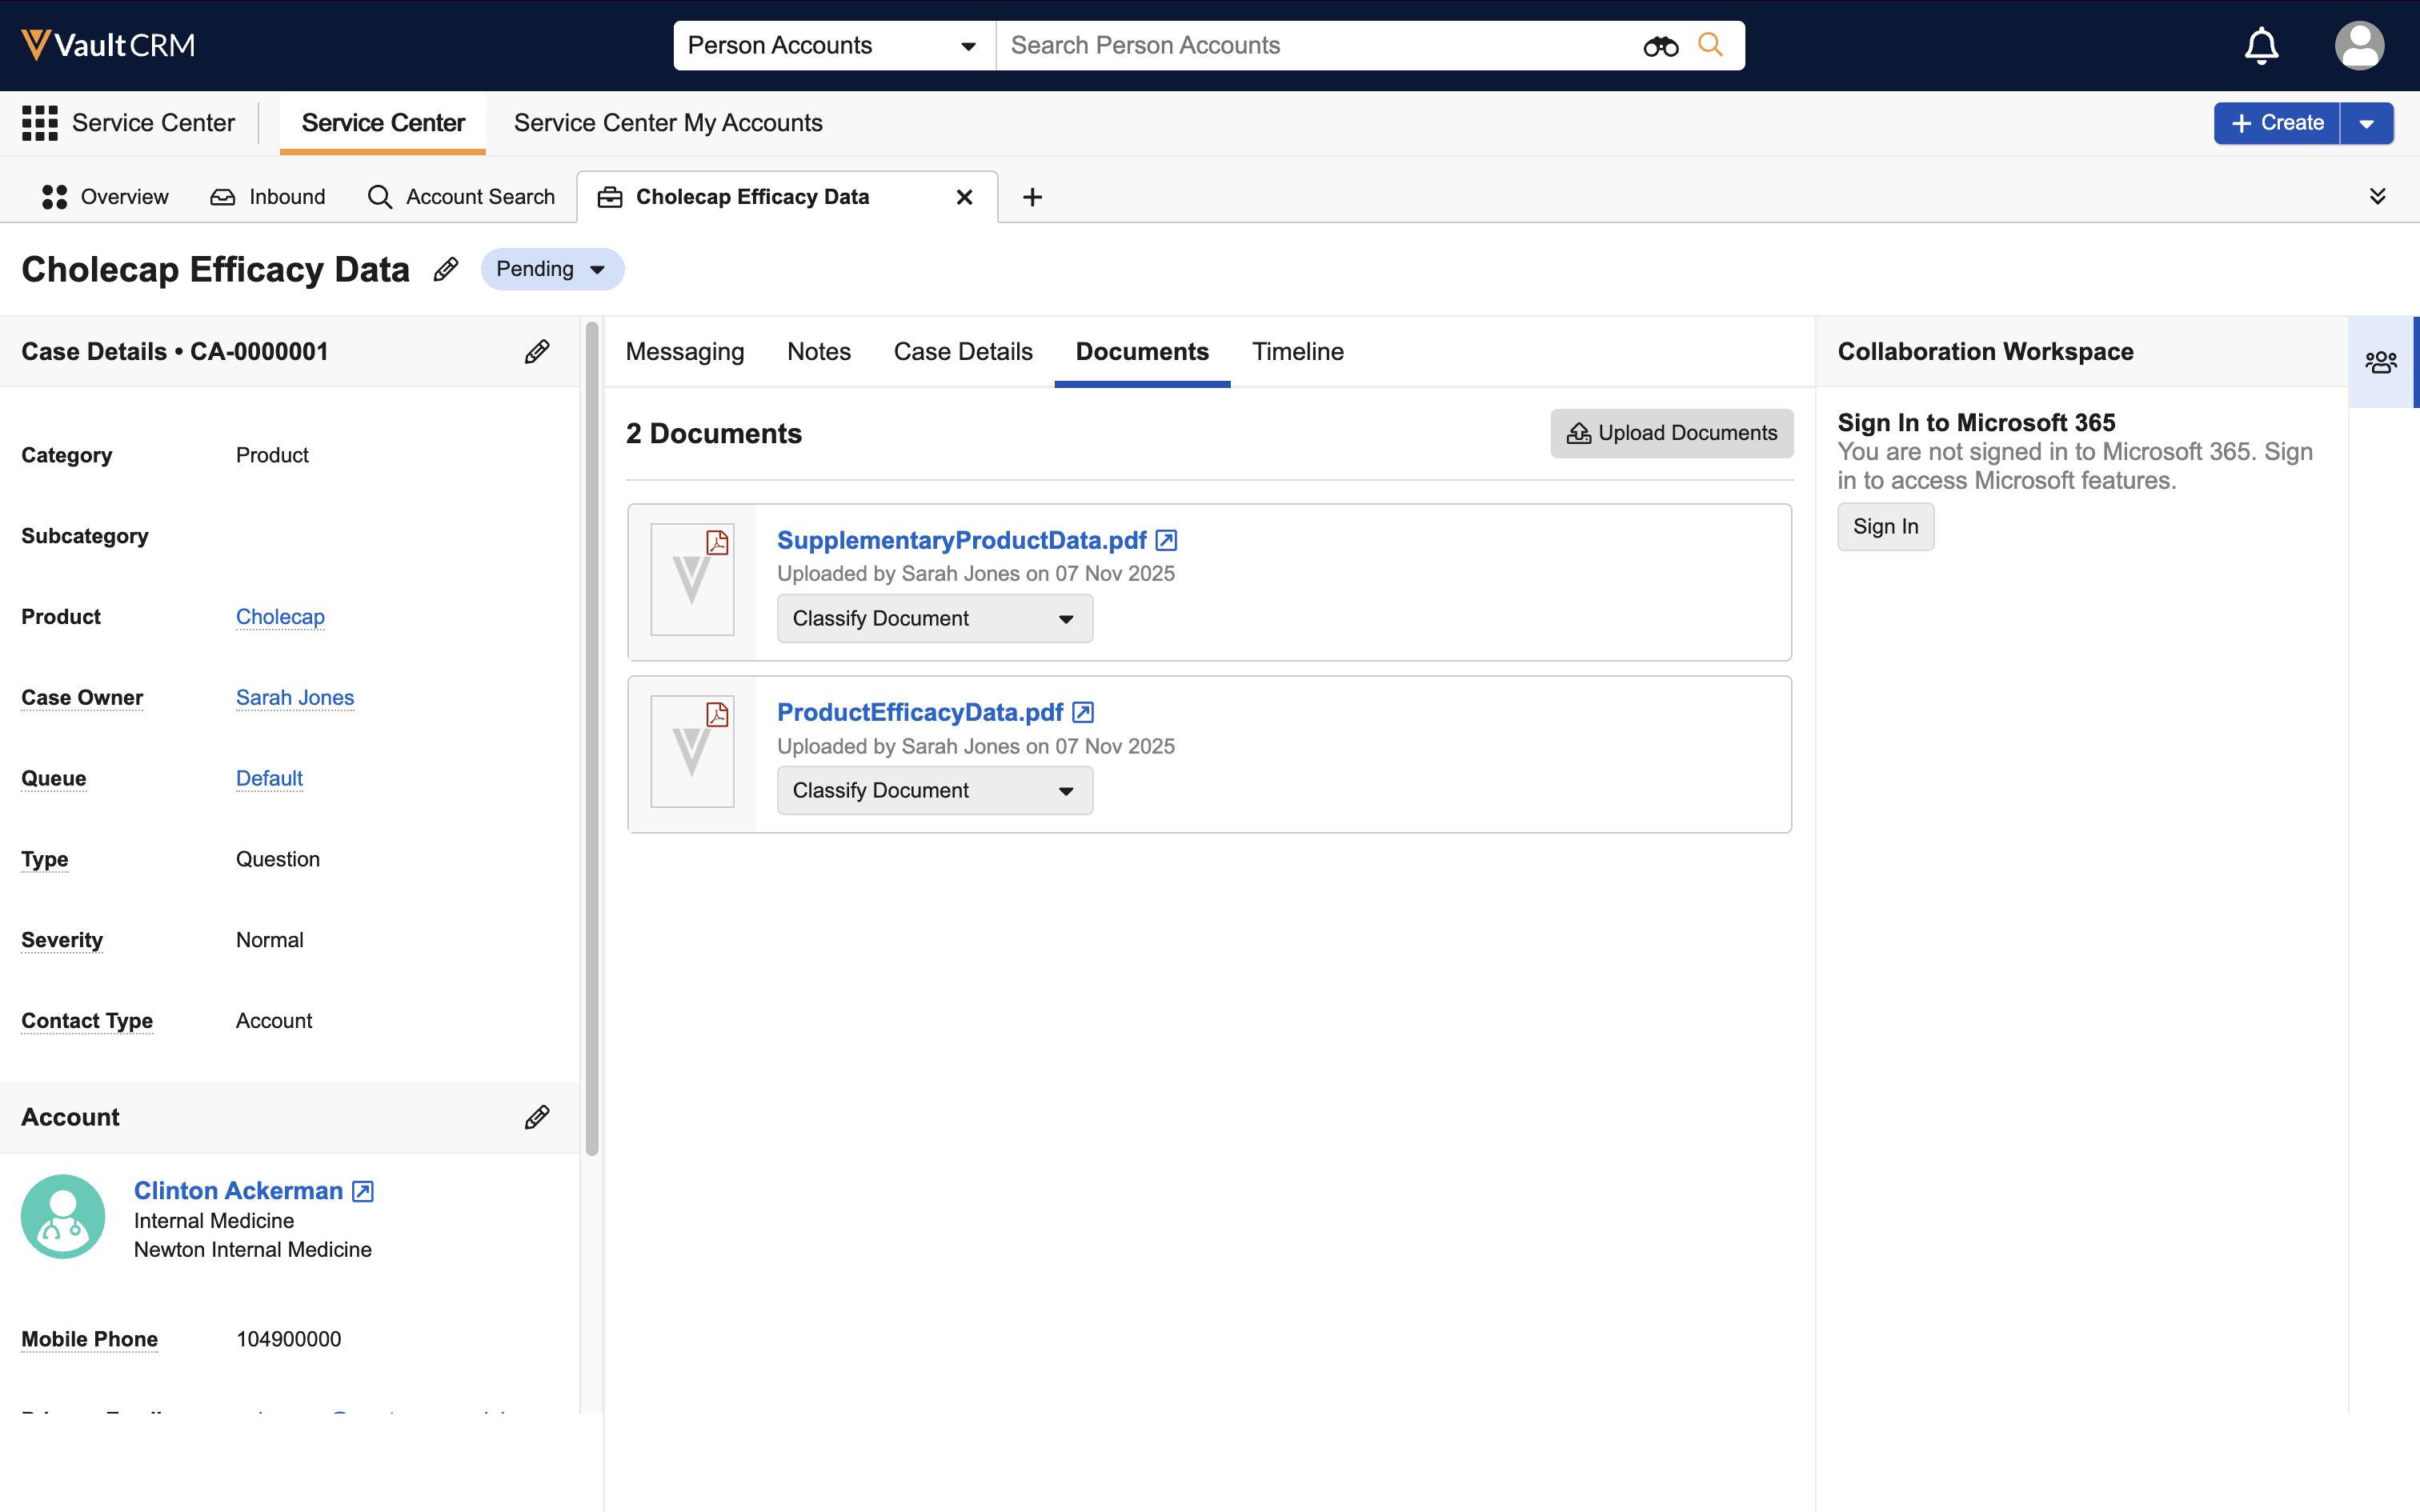Add a new subtab with plus icon
Image resolution: width=2420 pixels, height=1512 pixels.
coord(1032,197)
